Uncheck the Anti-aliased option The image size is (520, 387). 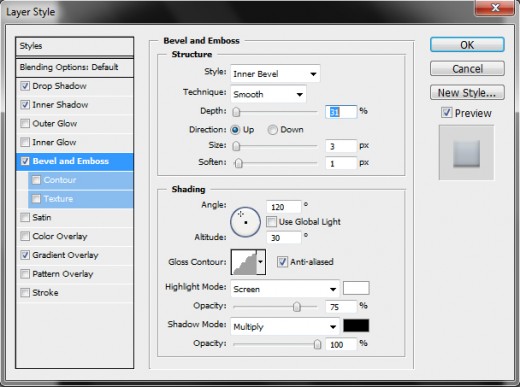click(x=282, y=262)
